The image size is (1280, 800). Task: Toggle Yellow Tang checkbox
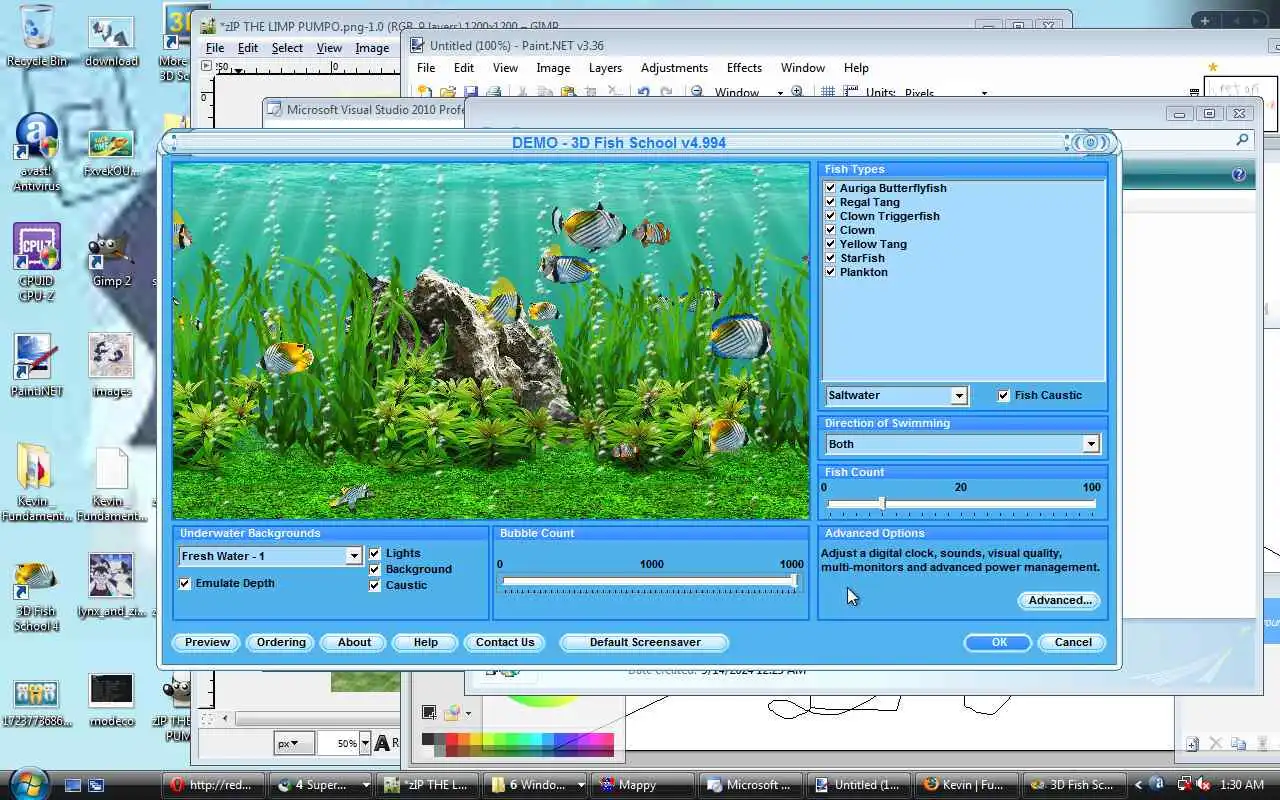pyautogui.click(x=830, y=244)
